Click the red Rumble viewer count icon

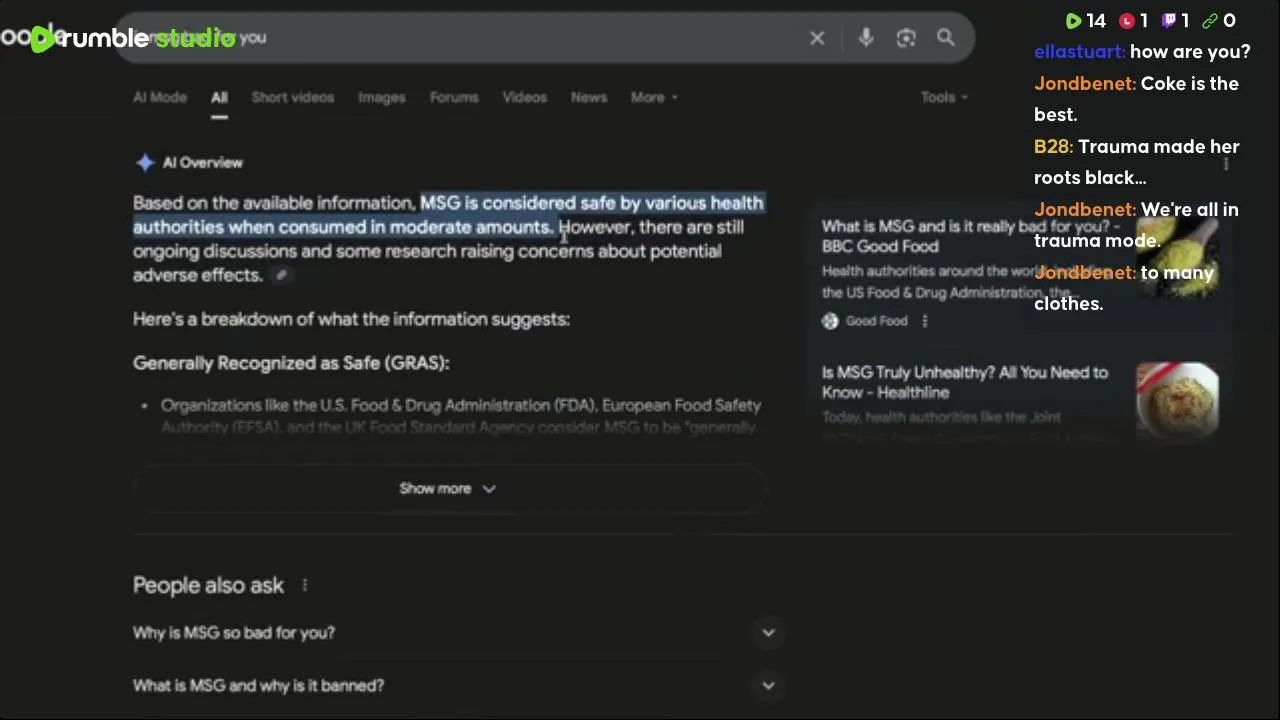1127,21
